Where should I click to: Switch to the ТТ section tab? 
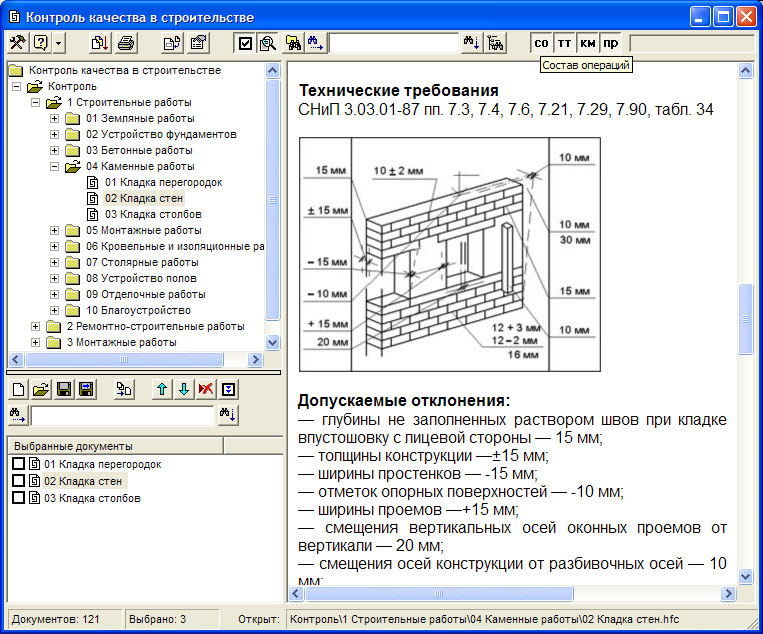[564, 43]
